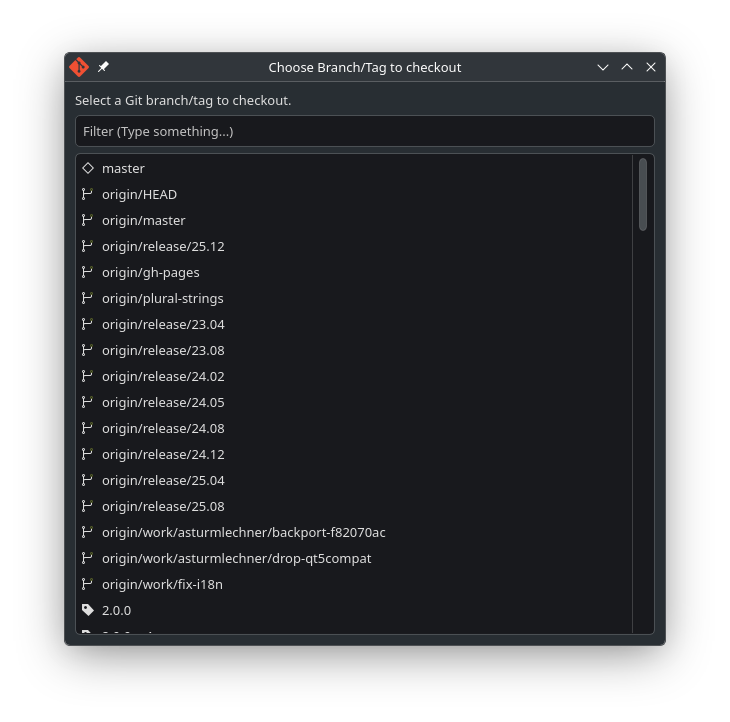Image resolution: width=730 pixels, height=722 pixels.
Task: Click branch icon next to origin/plural-strings
Action: pos(88,298)
